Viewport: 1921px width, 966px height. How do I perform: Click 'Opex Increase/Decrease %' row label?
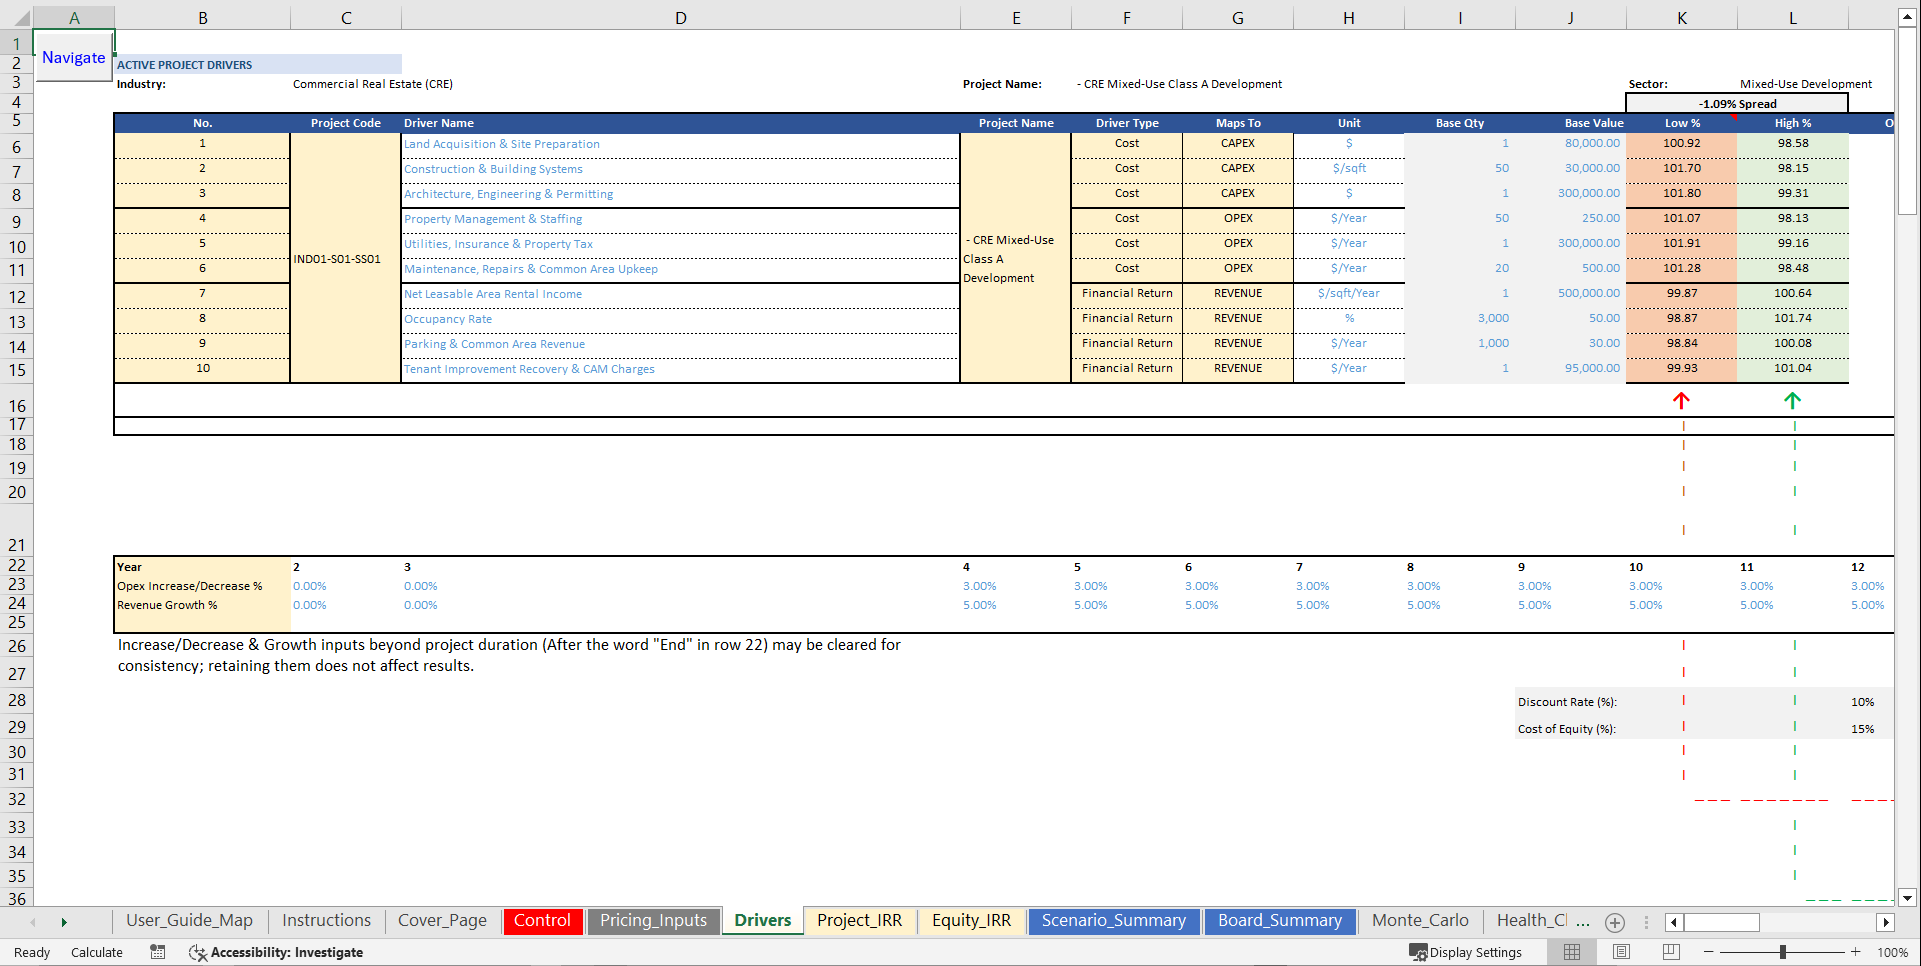click(x=190, y=586)
